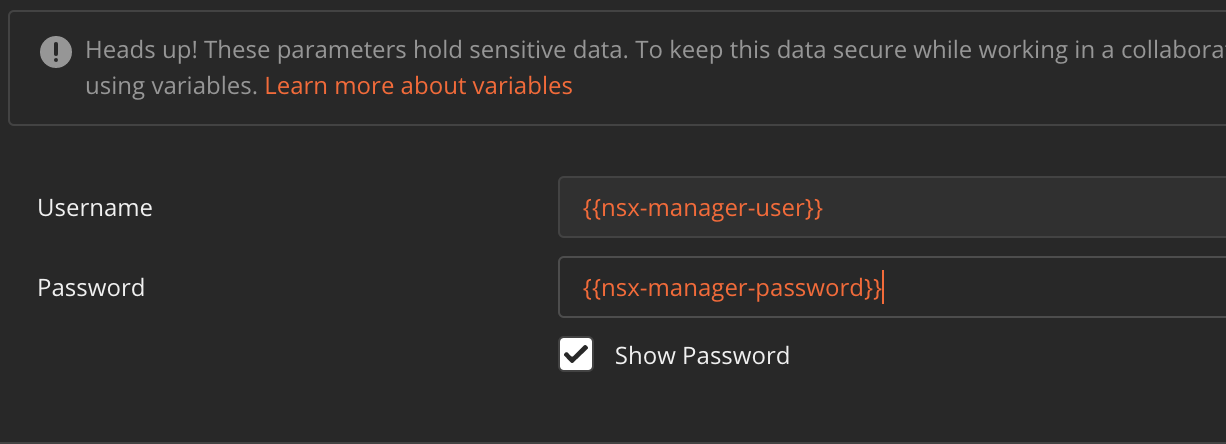Place cursor after closing braces in Password

(x=882, y=288)
